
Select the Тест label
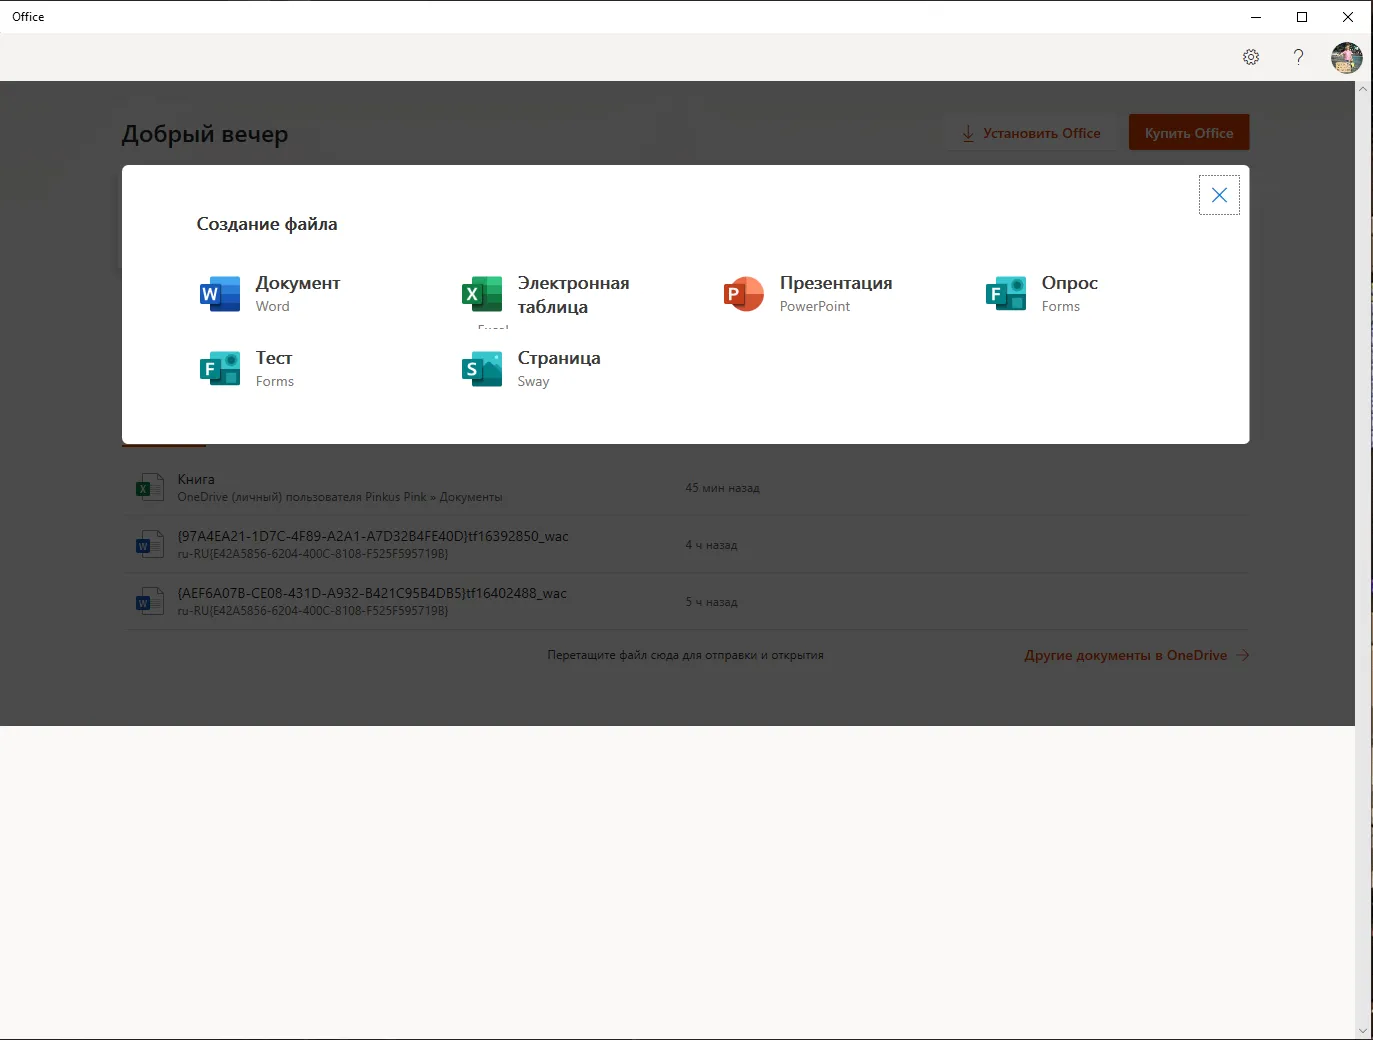tap(274, 358)
